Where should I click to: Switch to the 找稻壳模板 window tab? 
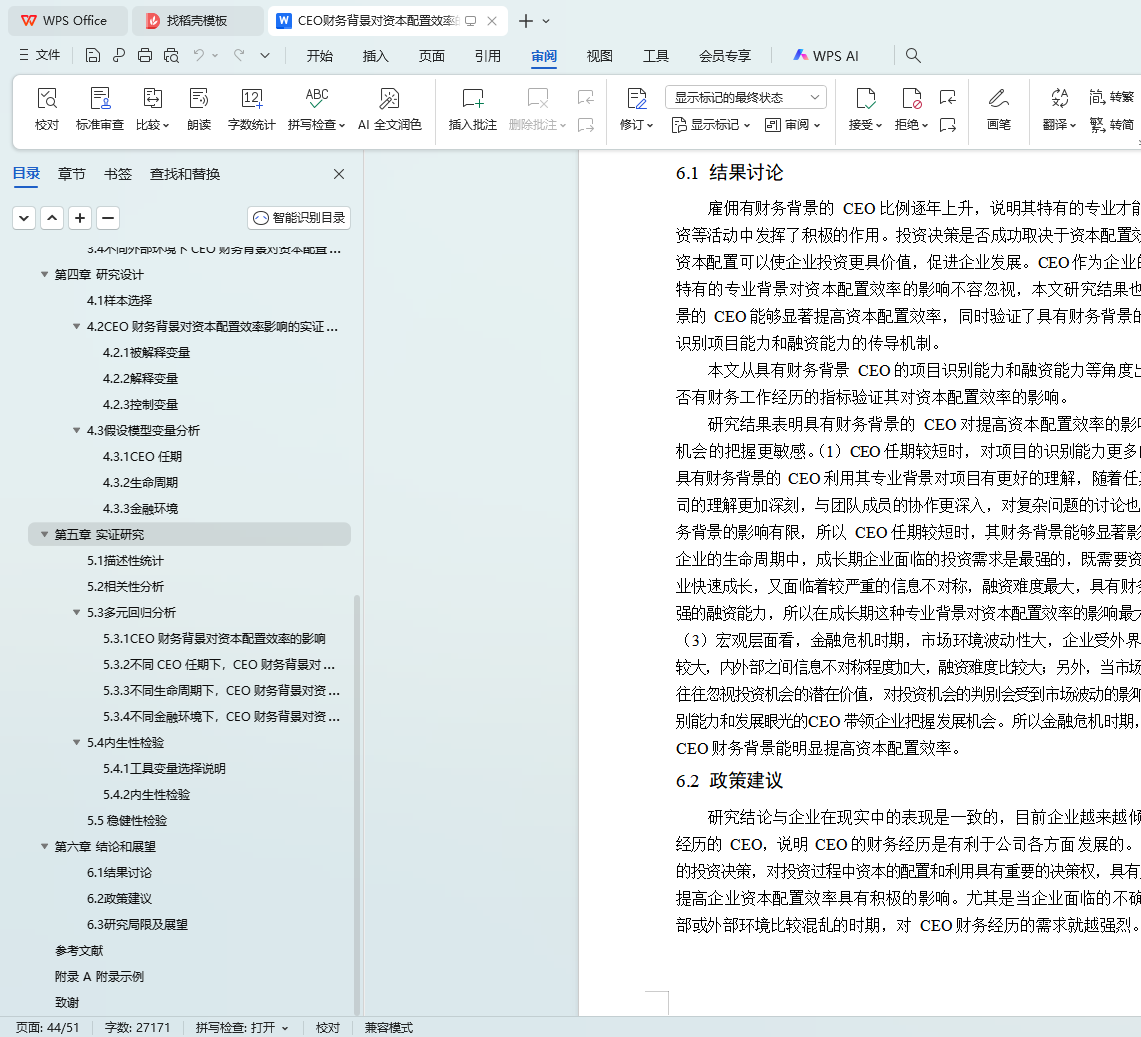click(197, 21)
